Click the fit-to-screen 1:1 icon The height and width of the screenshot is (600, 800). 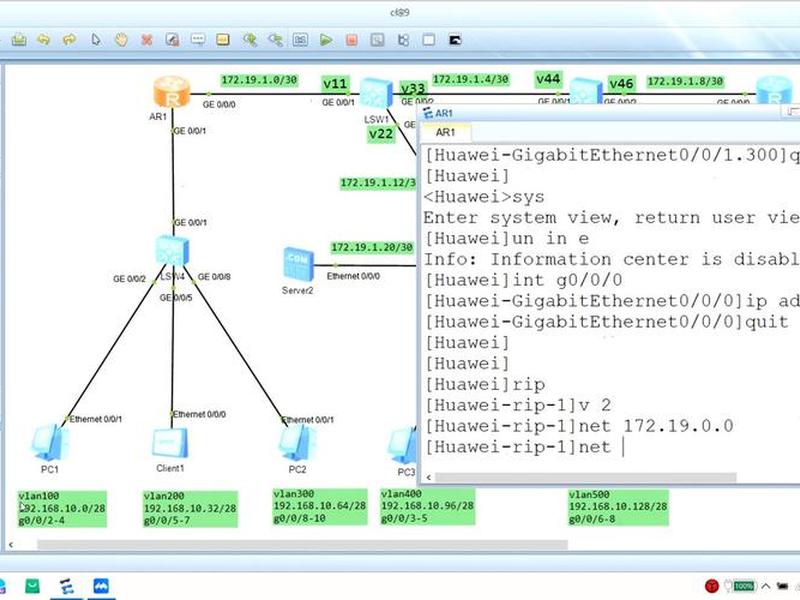300,39
